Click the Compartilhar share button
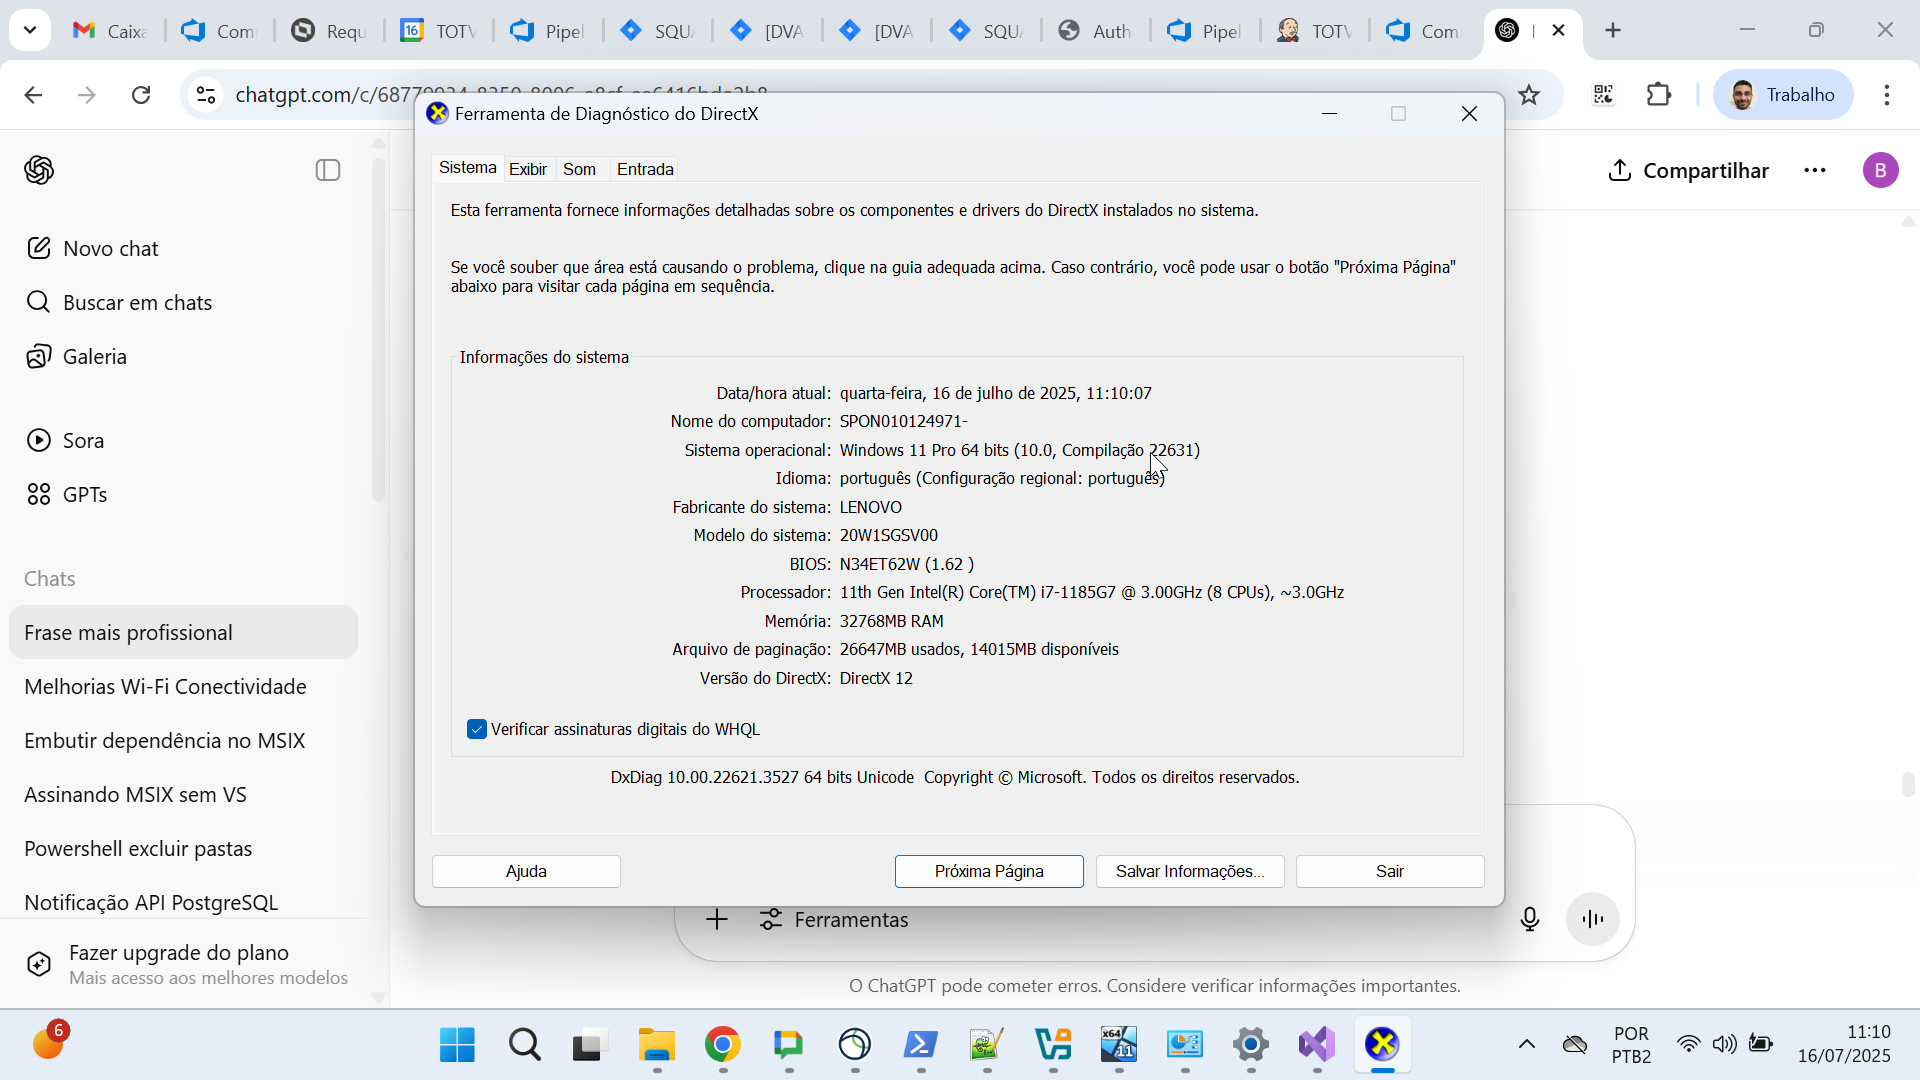Screen dimensions: 1920x1080 [1688, 171]
